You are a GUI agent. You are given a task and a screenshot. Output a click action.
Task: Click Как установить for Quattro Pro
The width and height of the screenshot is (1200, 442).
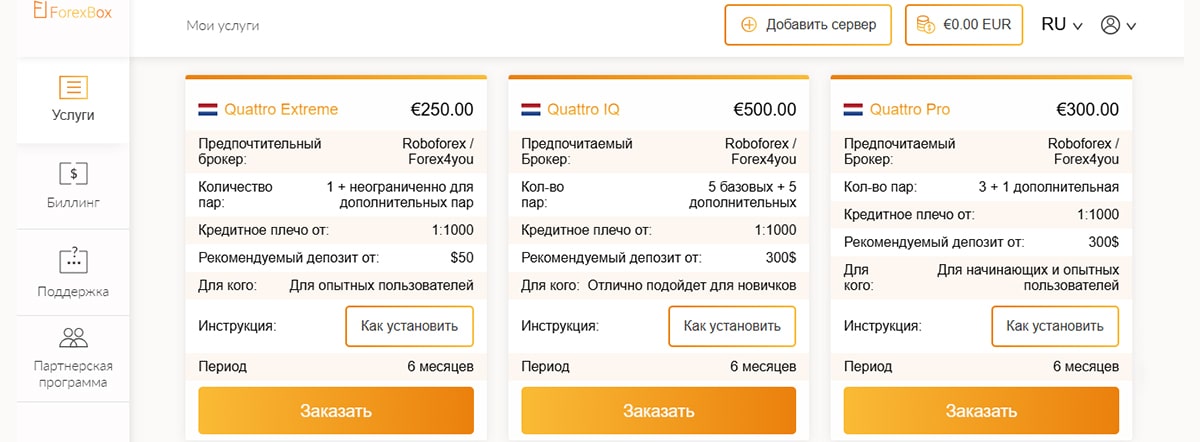(1055, 326)
